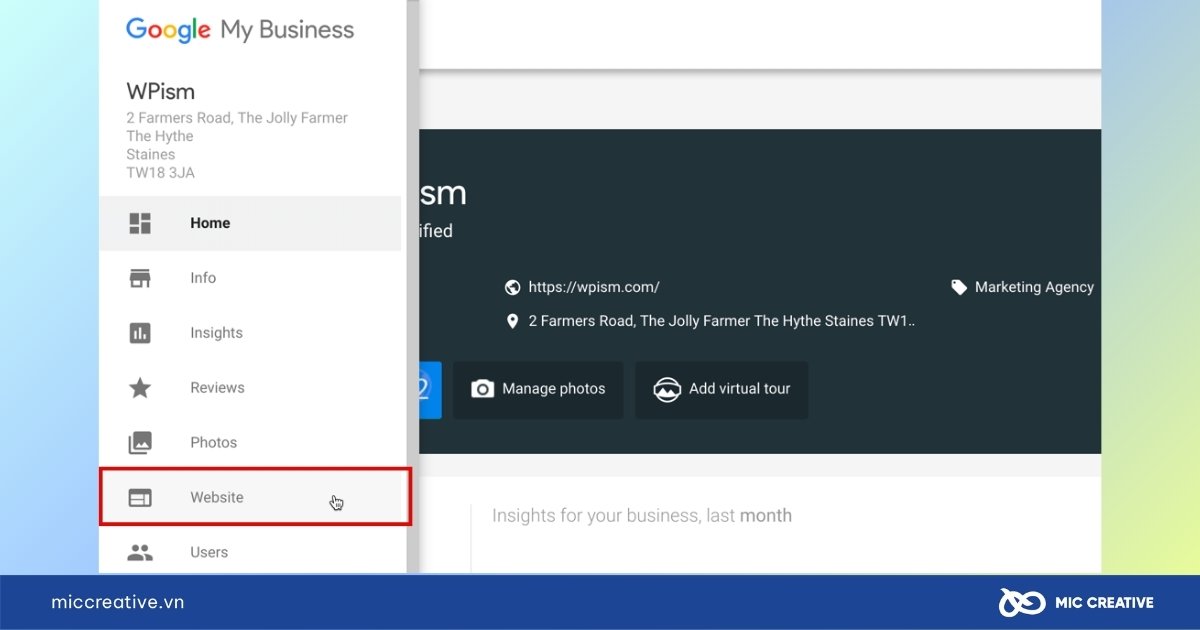1200x630 pixels.
Task: Open the Reviews menu item
Action: pos(250,388)
